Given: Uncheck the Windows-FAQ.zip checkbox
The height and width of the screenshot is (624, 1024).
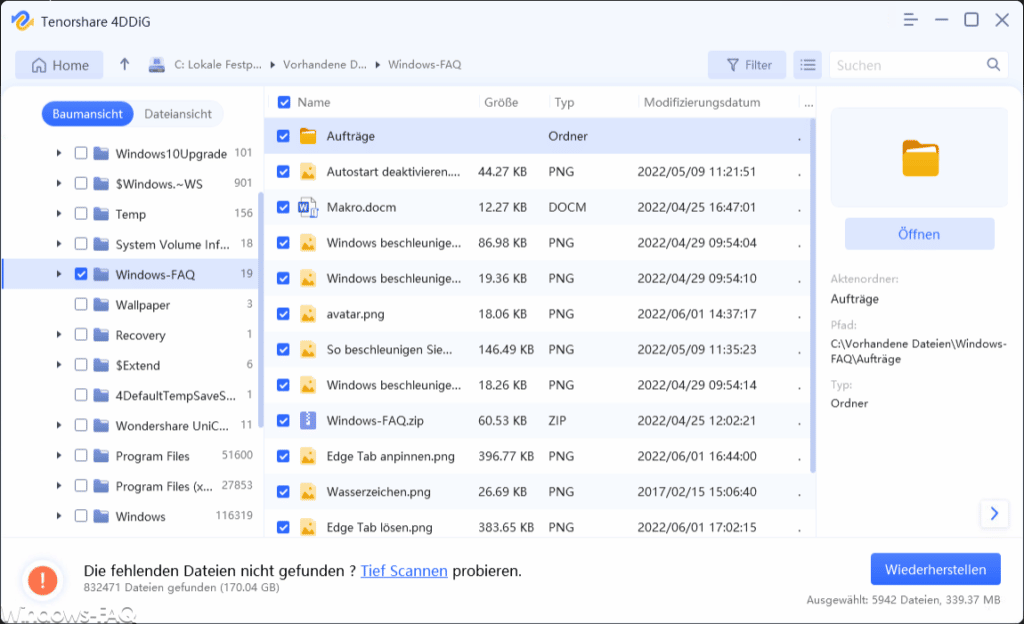Looking at the screenshot, I should pyautogui.click(x=283, y=420).
